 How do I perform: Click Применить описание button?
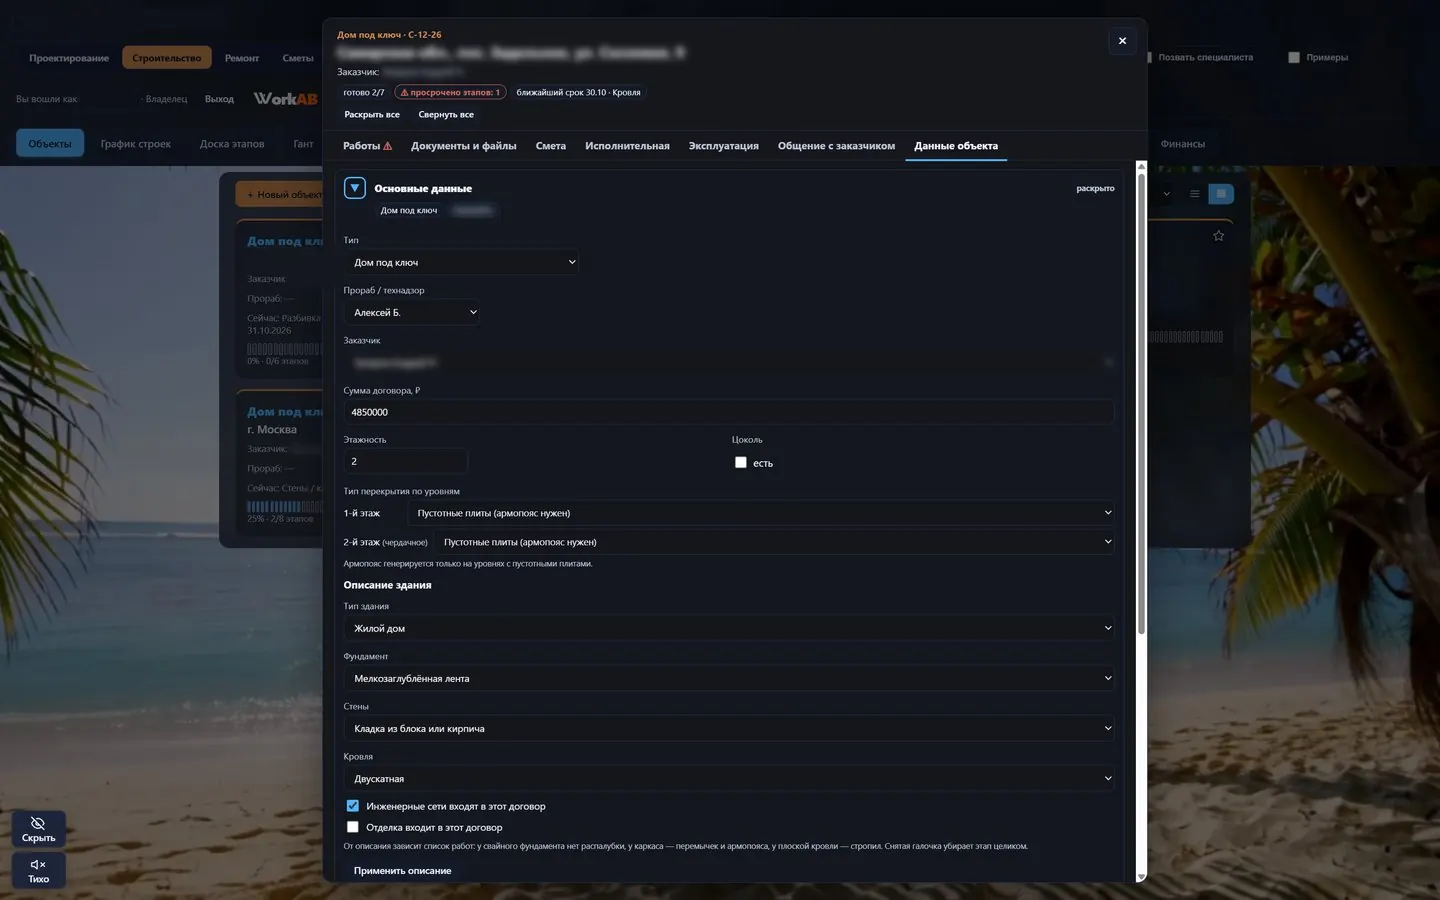pyautogui.click(x=402, y=871)
